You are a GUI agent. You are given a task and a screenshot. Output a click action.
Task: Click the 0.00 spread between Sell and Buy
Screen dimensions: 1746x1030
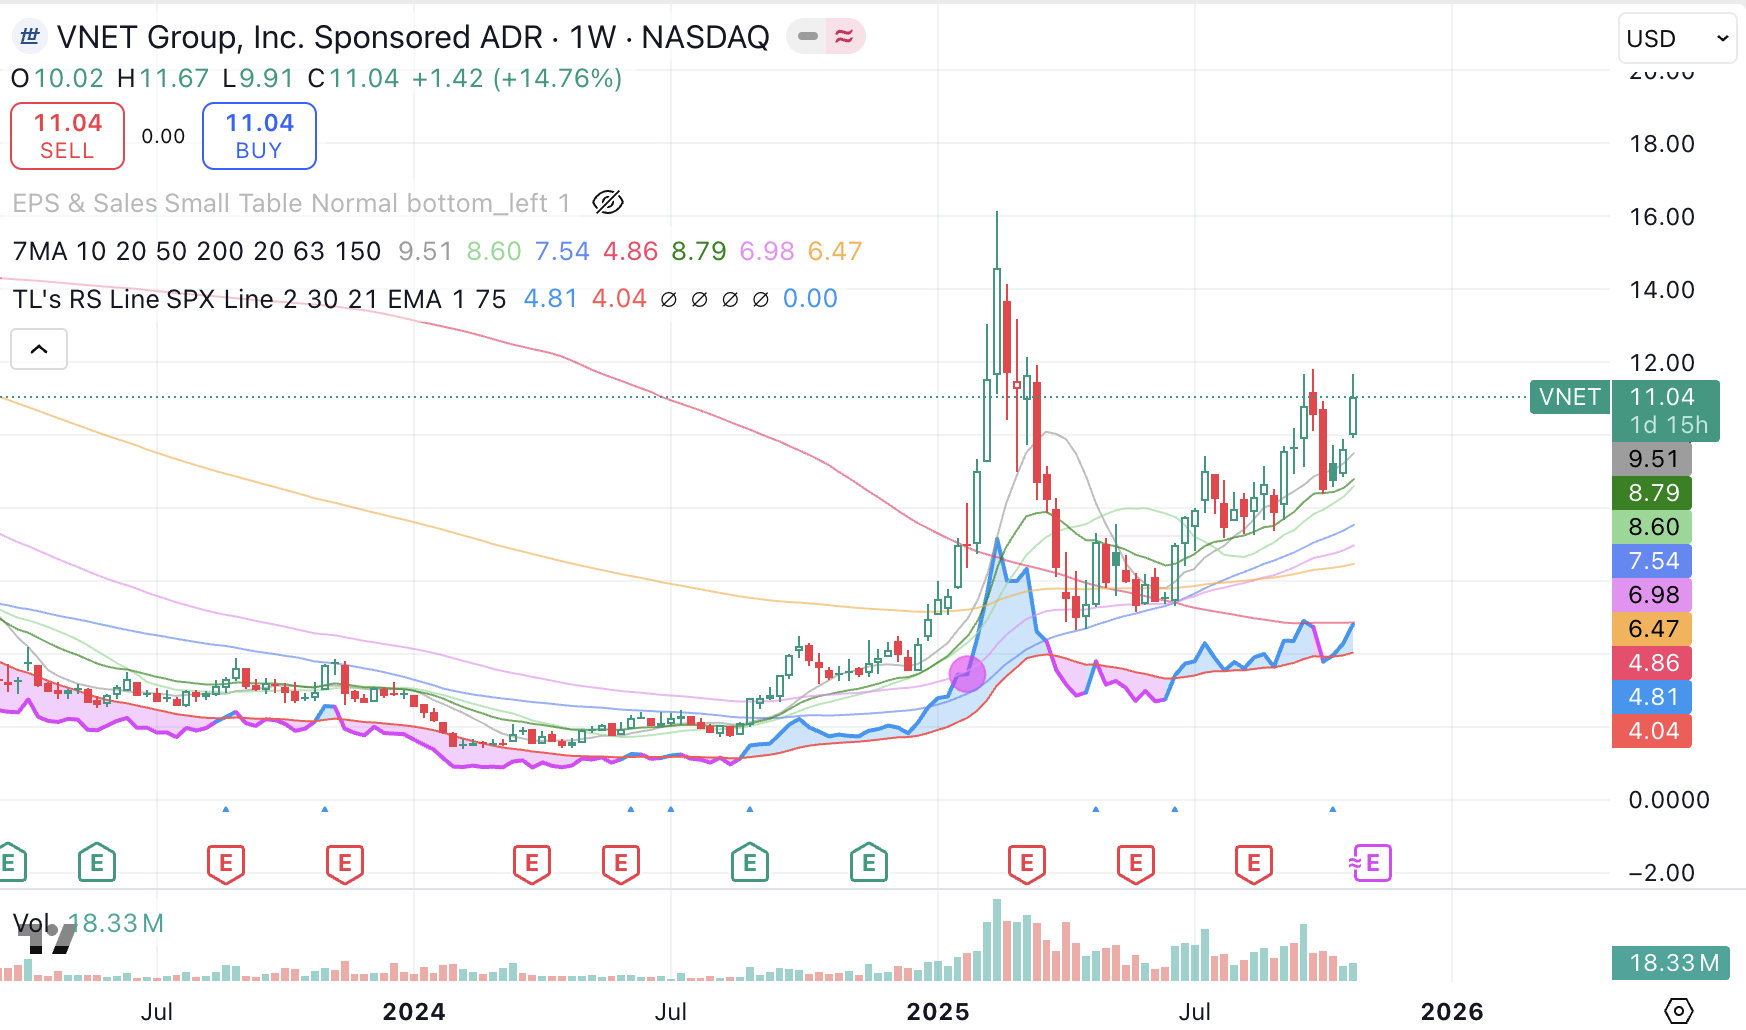pyautogui.click(x=163, y=136)
